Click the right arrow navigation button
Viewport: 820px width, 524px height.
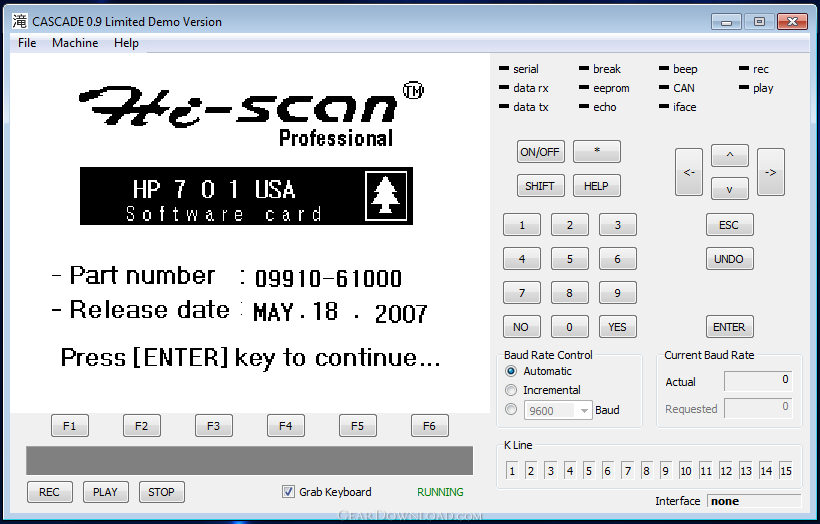(x=771, y=172)
